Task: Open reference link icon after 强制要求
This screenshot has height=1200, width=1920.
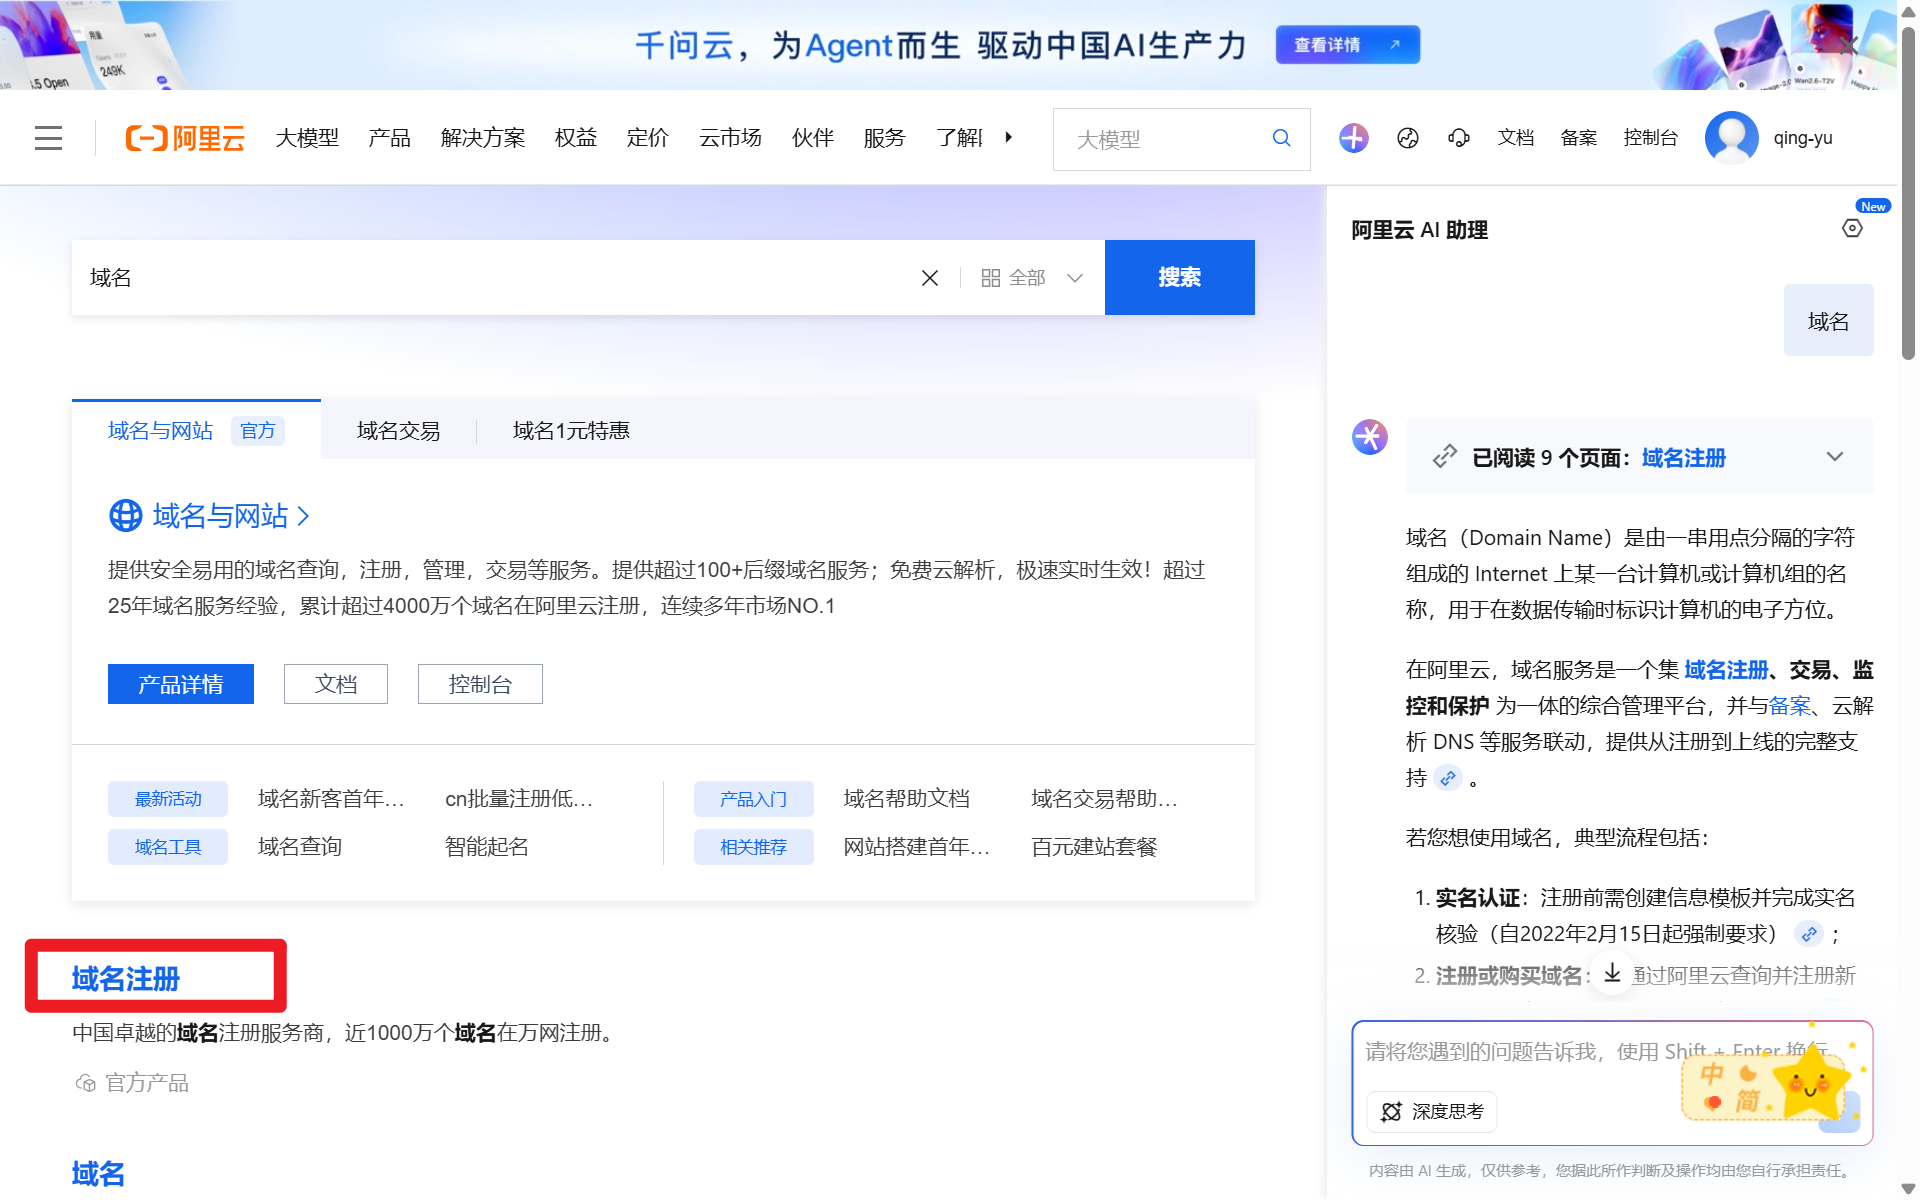Action: point(1808,934)
